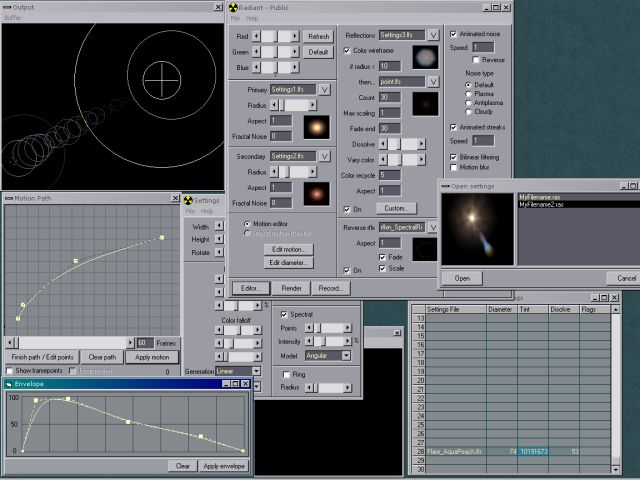Toggle the Color wireframe checkbox
This screenshot has height=480, width=640.
(x=348, y=50)
